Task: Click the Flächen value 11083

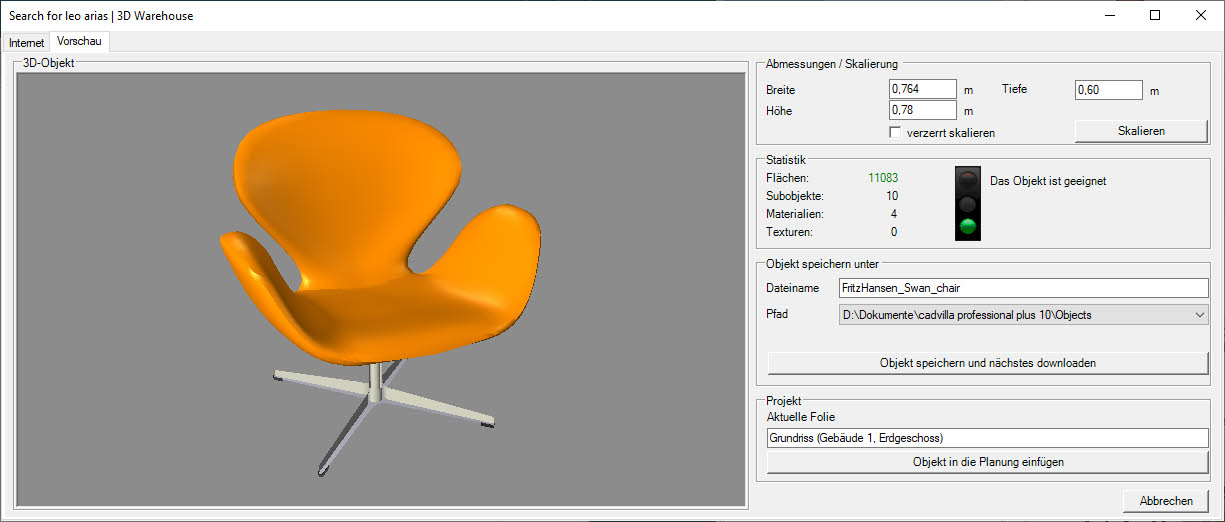Action: pos(883,178)
